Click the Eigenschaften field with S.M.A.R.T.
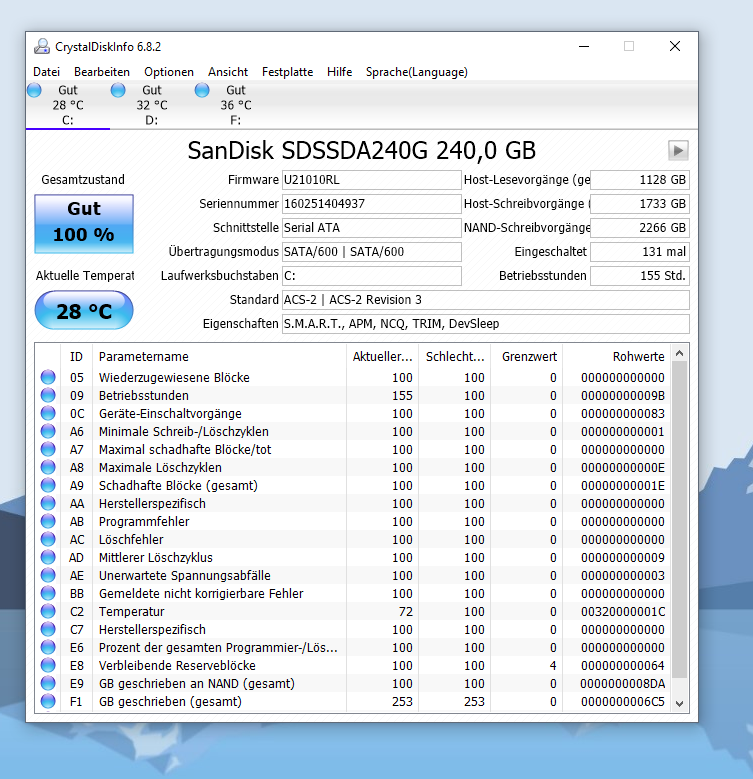This screenshot has width=753, height=779. (486, 323)
